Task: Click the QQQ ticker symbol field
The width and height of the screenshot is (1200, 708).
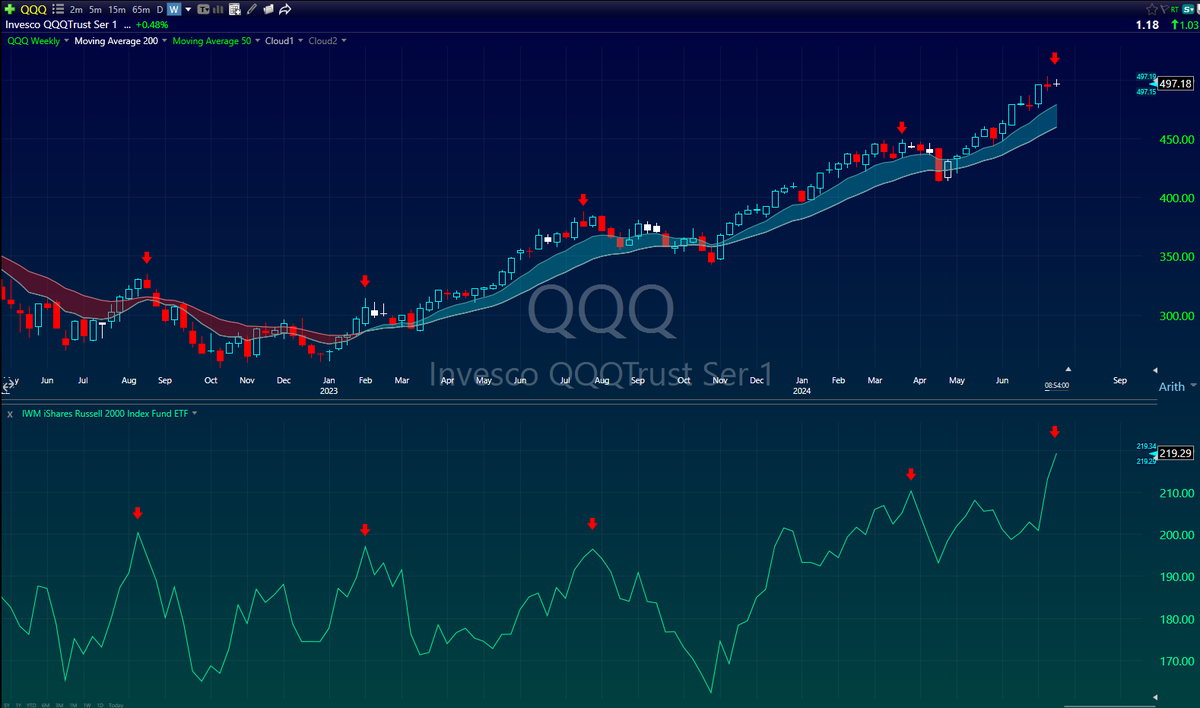Action: pyautogui.click(x=34, y=9)
